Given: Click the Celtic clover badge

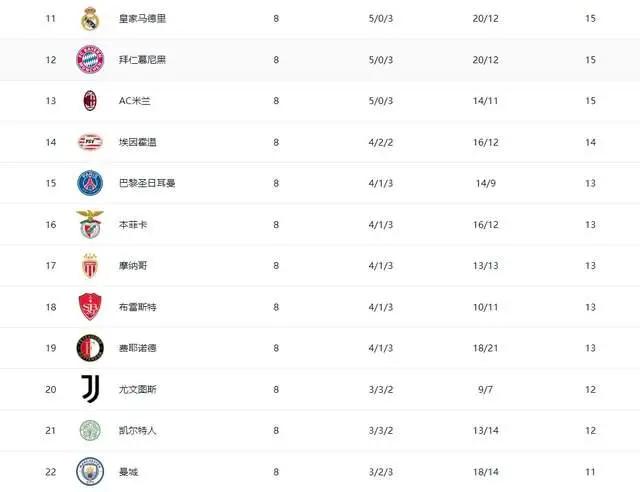Looking at the screenshot, I should click(x=90, y=430).
